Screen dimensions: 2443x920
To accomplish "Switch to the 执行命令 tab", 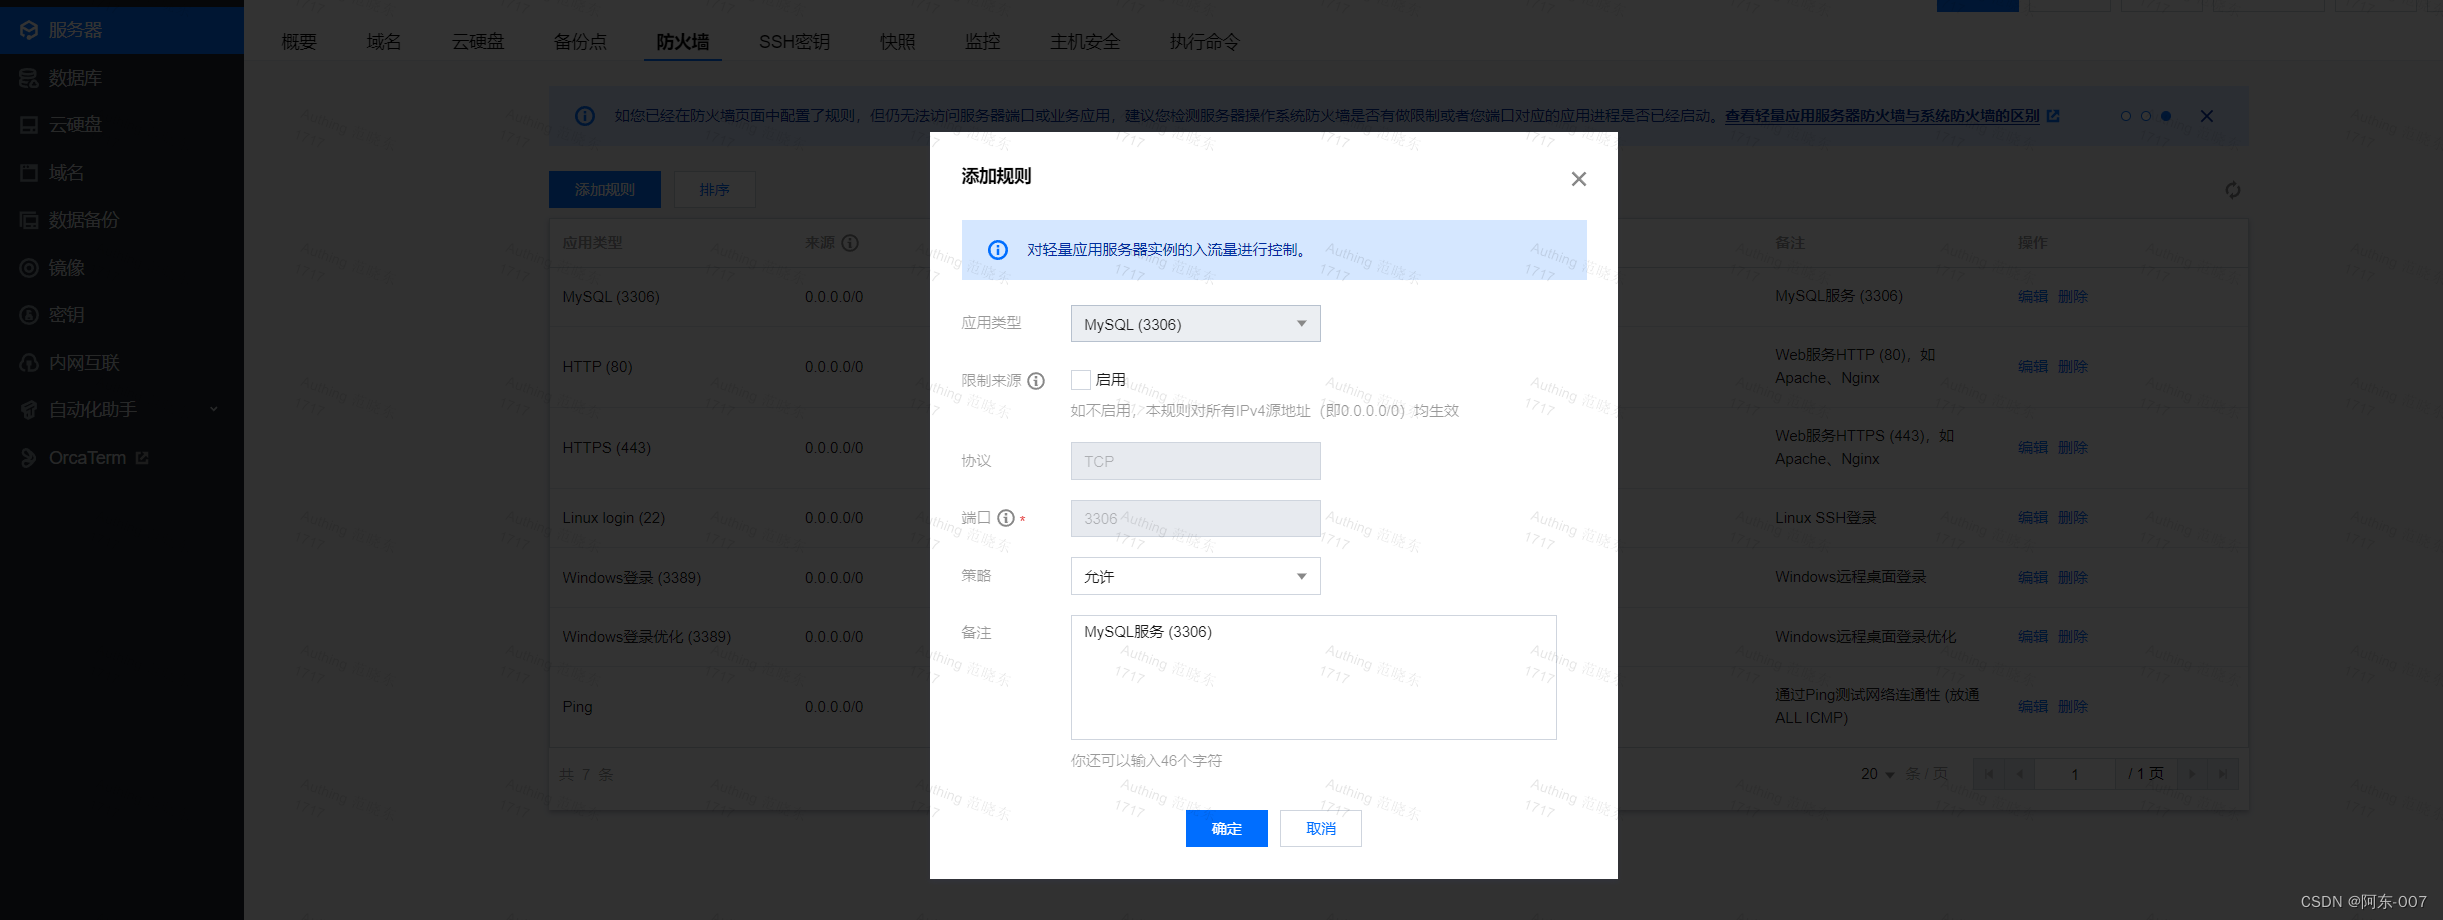I will click(x=1205, y=42).
